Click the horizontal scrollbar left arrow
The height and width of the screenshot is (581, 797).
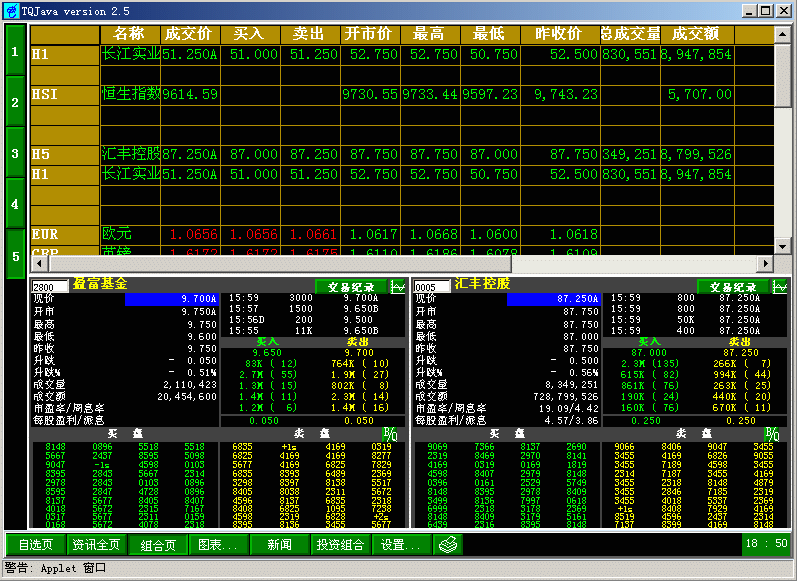40,263
